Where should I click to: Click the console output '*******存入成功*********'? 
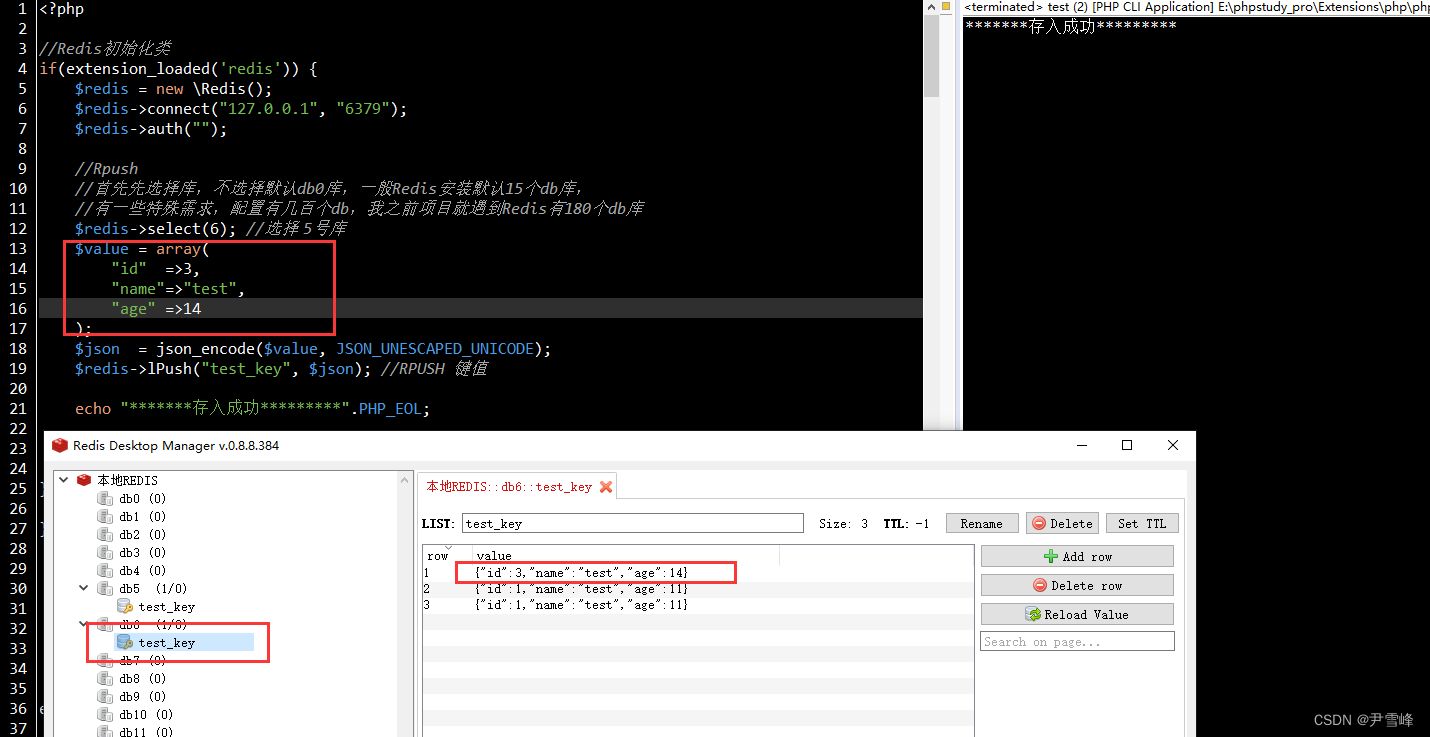coord(1070,26)
